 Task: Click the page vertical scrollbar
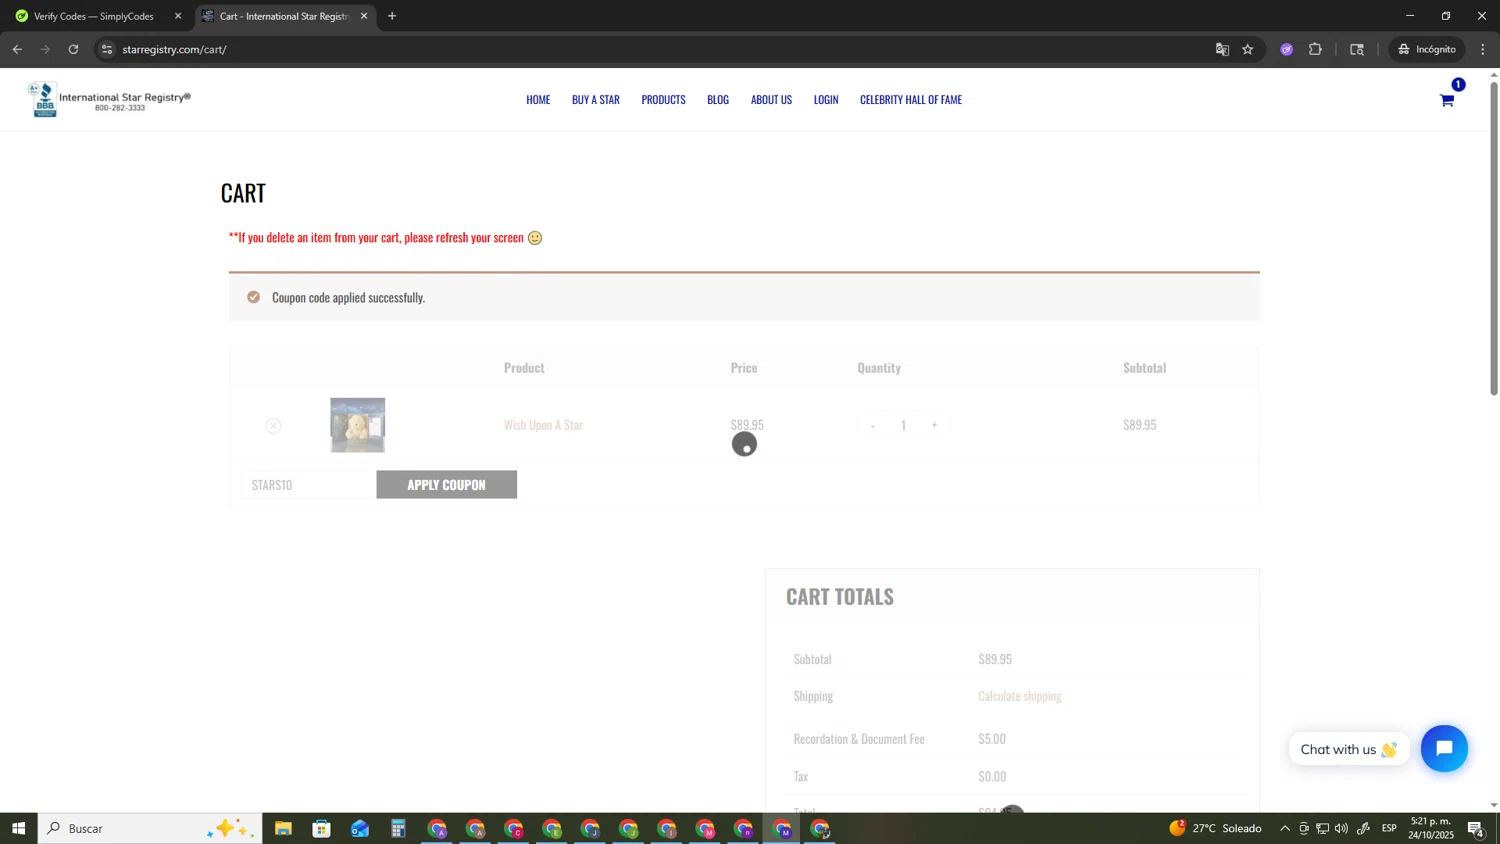click(1494, 240)
